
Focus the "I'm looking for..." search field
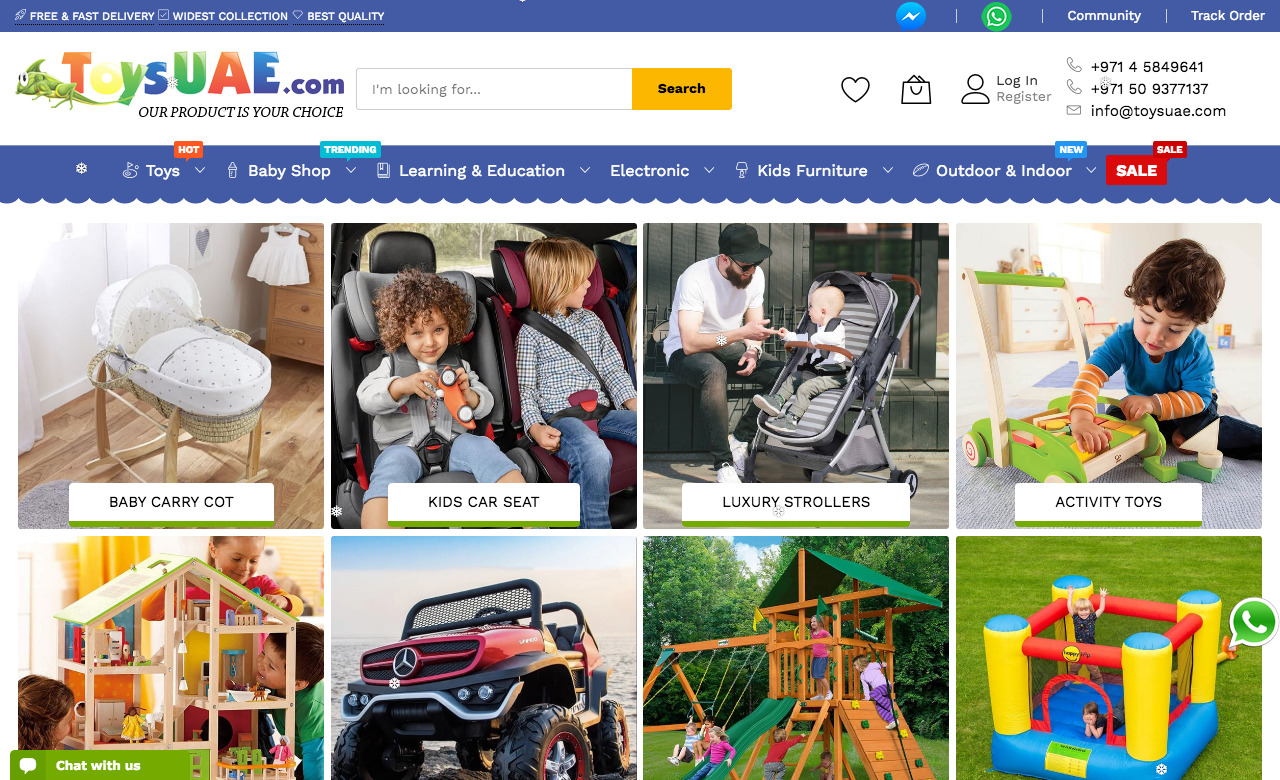tap(494, 89)
